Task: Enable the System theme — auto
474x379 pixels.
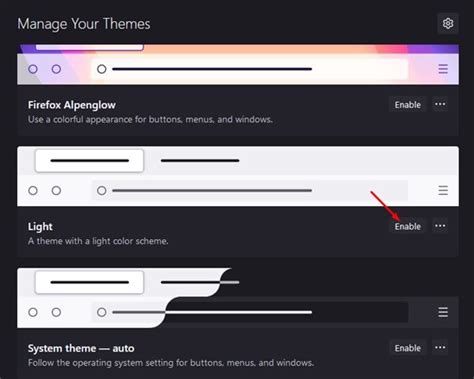Action: tap(407, 348)
